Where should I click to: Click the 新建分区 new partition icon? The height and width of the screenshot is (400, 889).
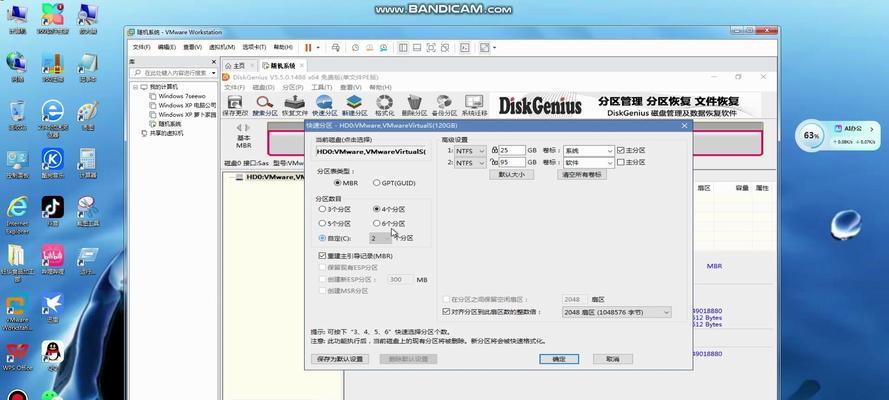click(x=354, y=105)
